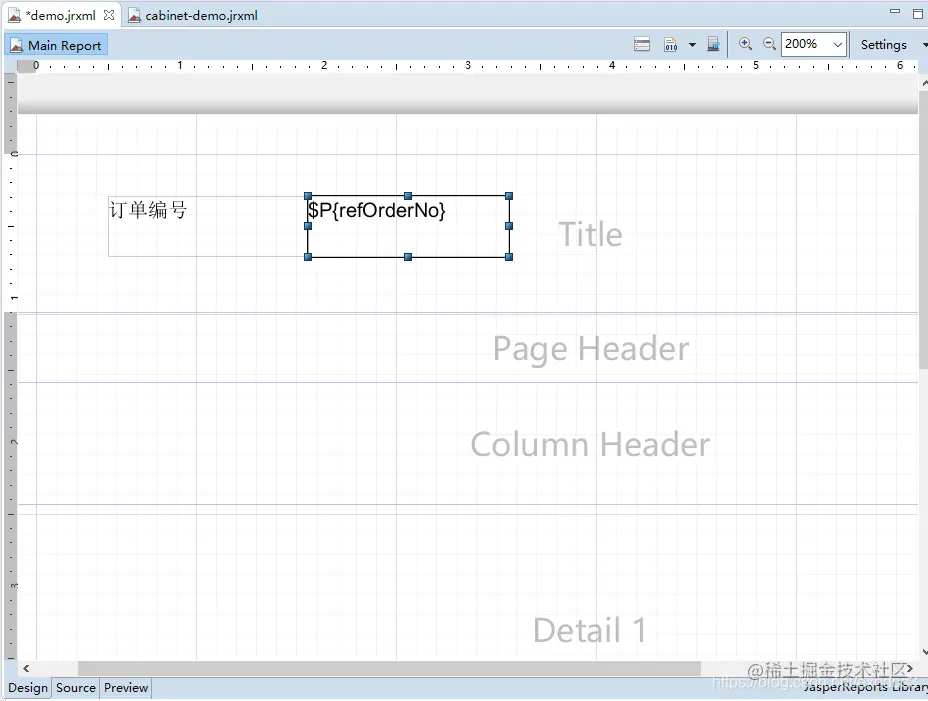
Task: Select the 订单编号 static text element
Action: (207, 226)
